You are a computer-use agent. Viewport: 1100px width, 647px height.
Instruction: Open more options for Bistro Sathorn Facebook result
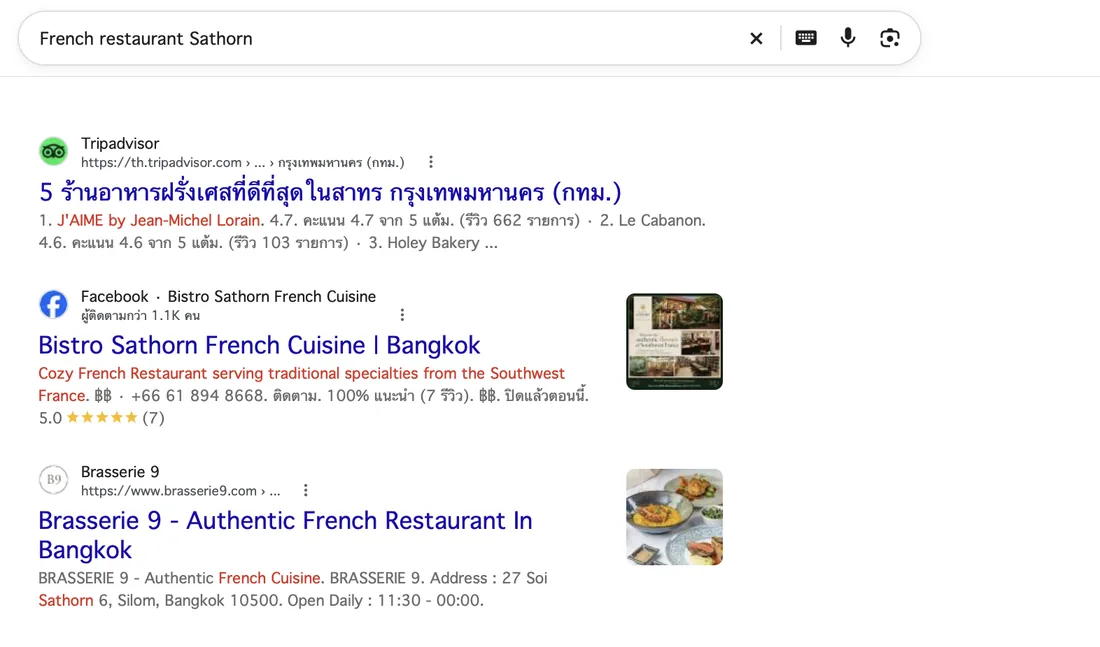pyautogui.click(x=402, y=315)
